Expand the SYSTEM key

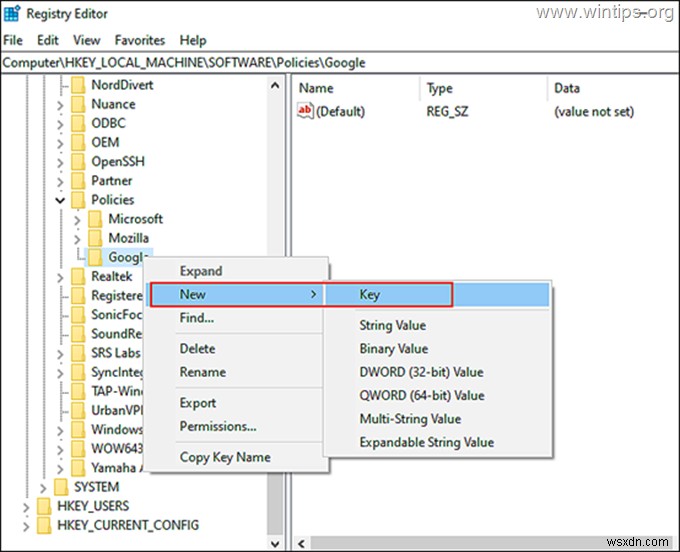click(43, 488)
